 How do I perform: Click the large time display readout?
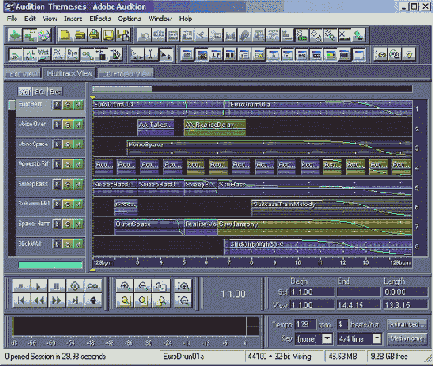233,294
